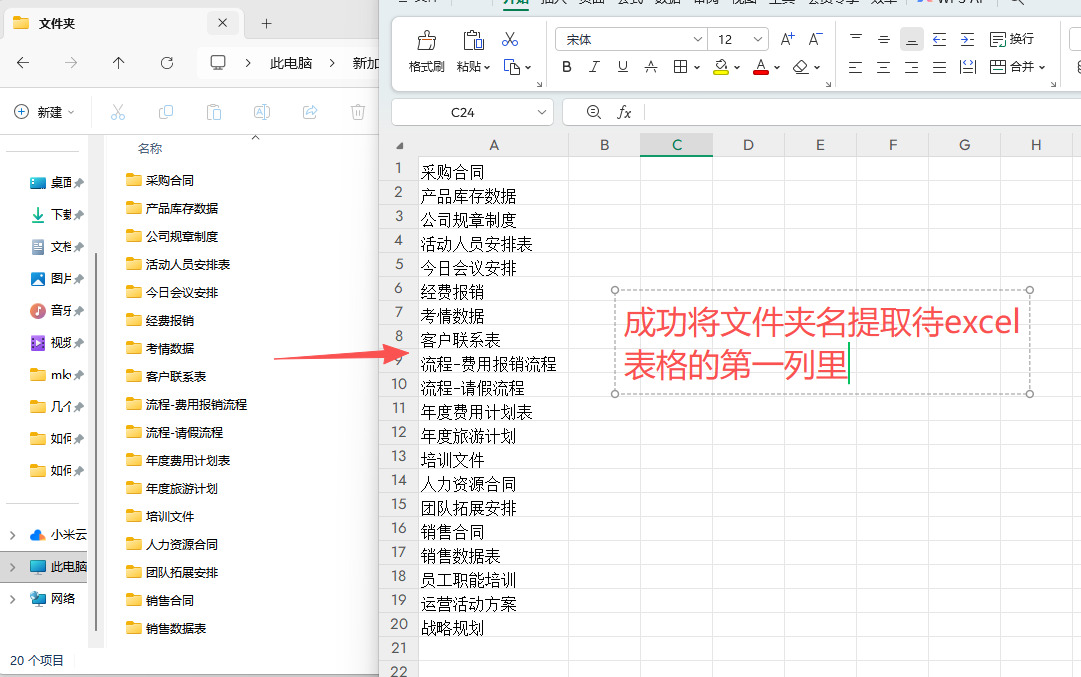Open the Merge (合并) dropdown arrow
The width and height of the screenshot is (1081, 677).
1042,68
